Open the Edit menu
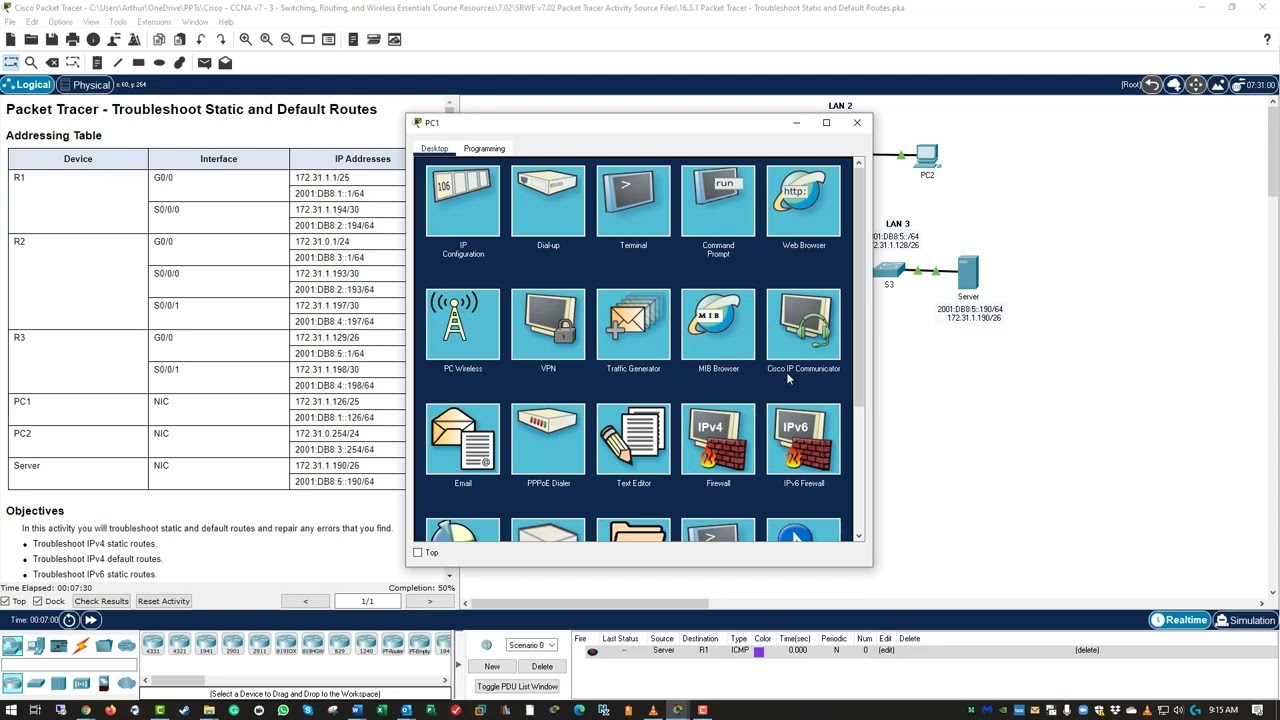The height and width of the screenshot is (720, 1280). pyautogui.click(x=32, y=22)
